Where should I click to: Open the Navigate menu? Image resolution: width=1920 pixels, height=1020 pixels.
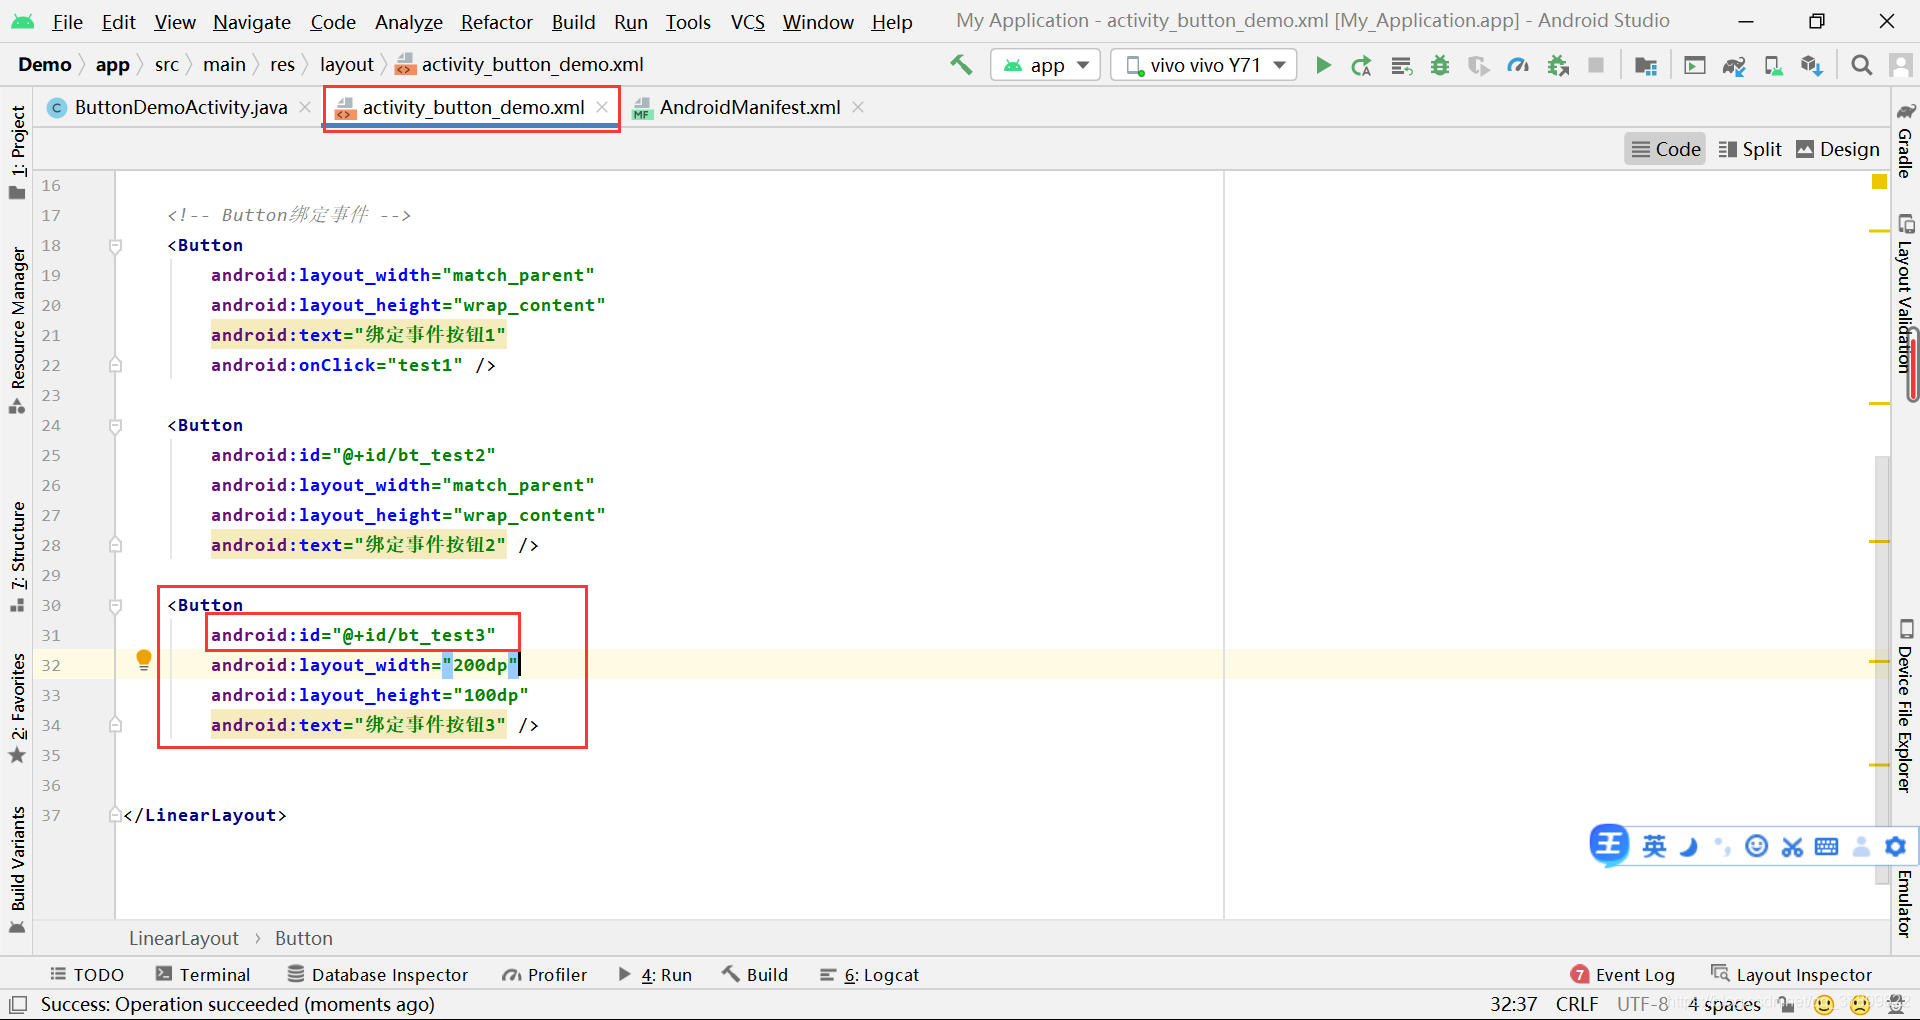click(x=252, y=22)
